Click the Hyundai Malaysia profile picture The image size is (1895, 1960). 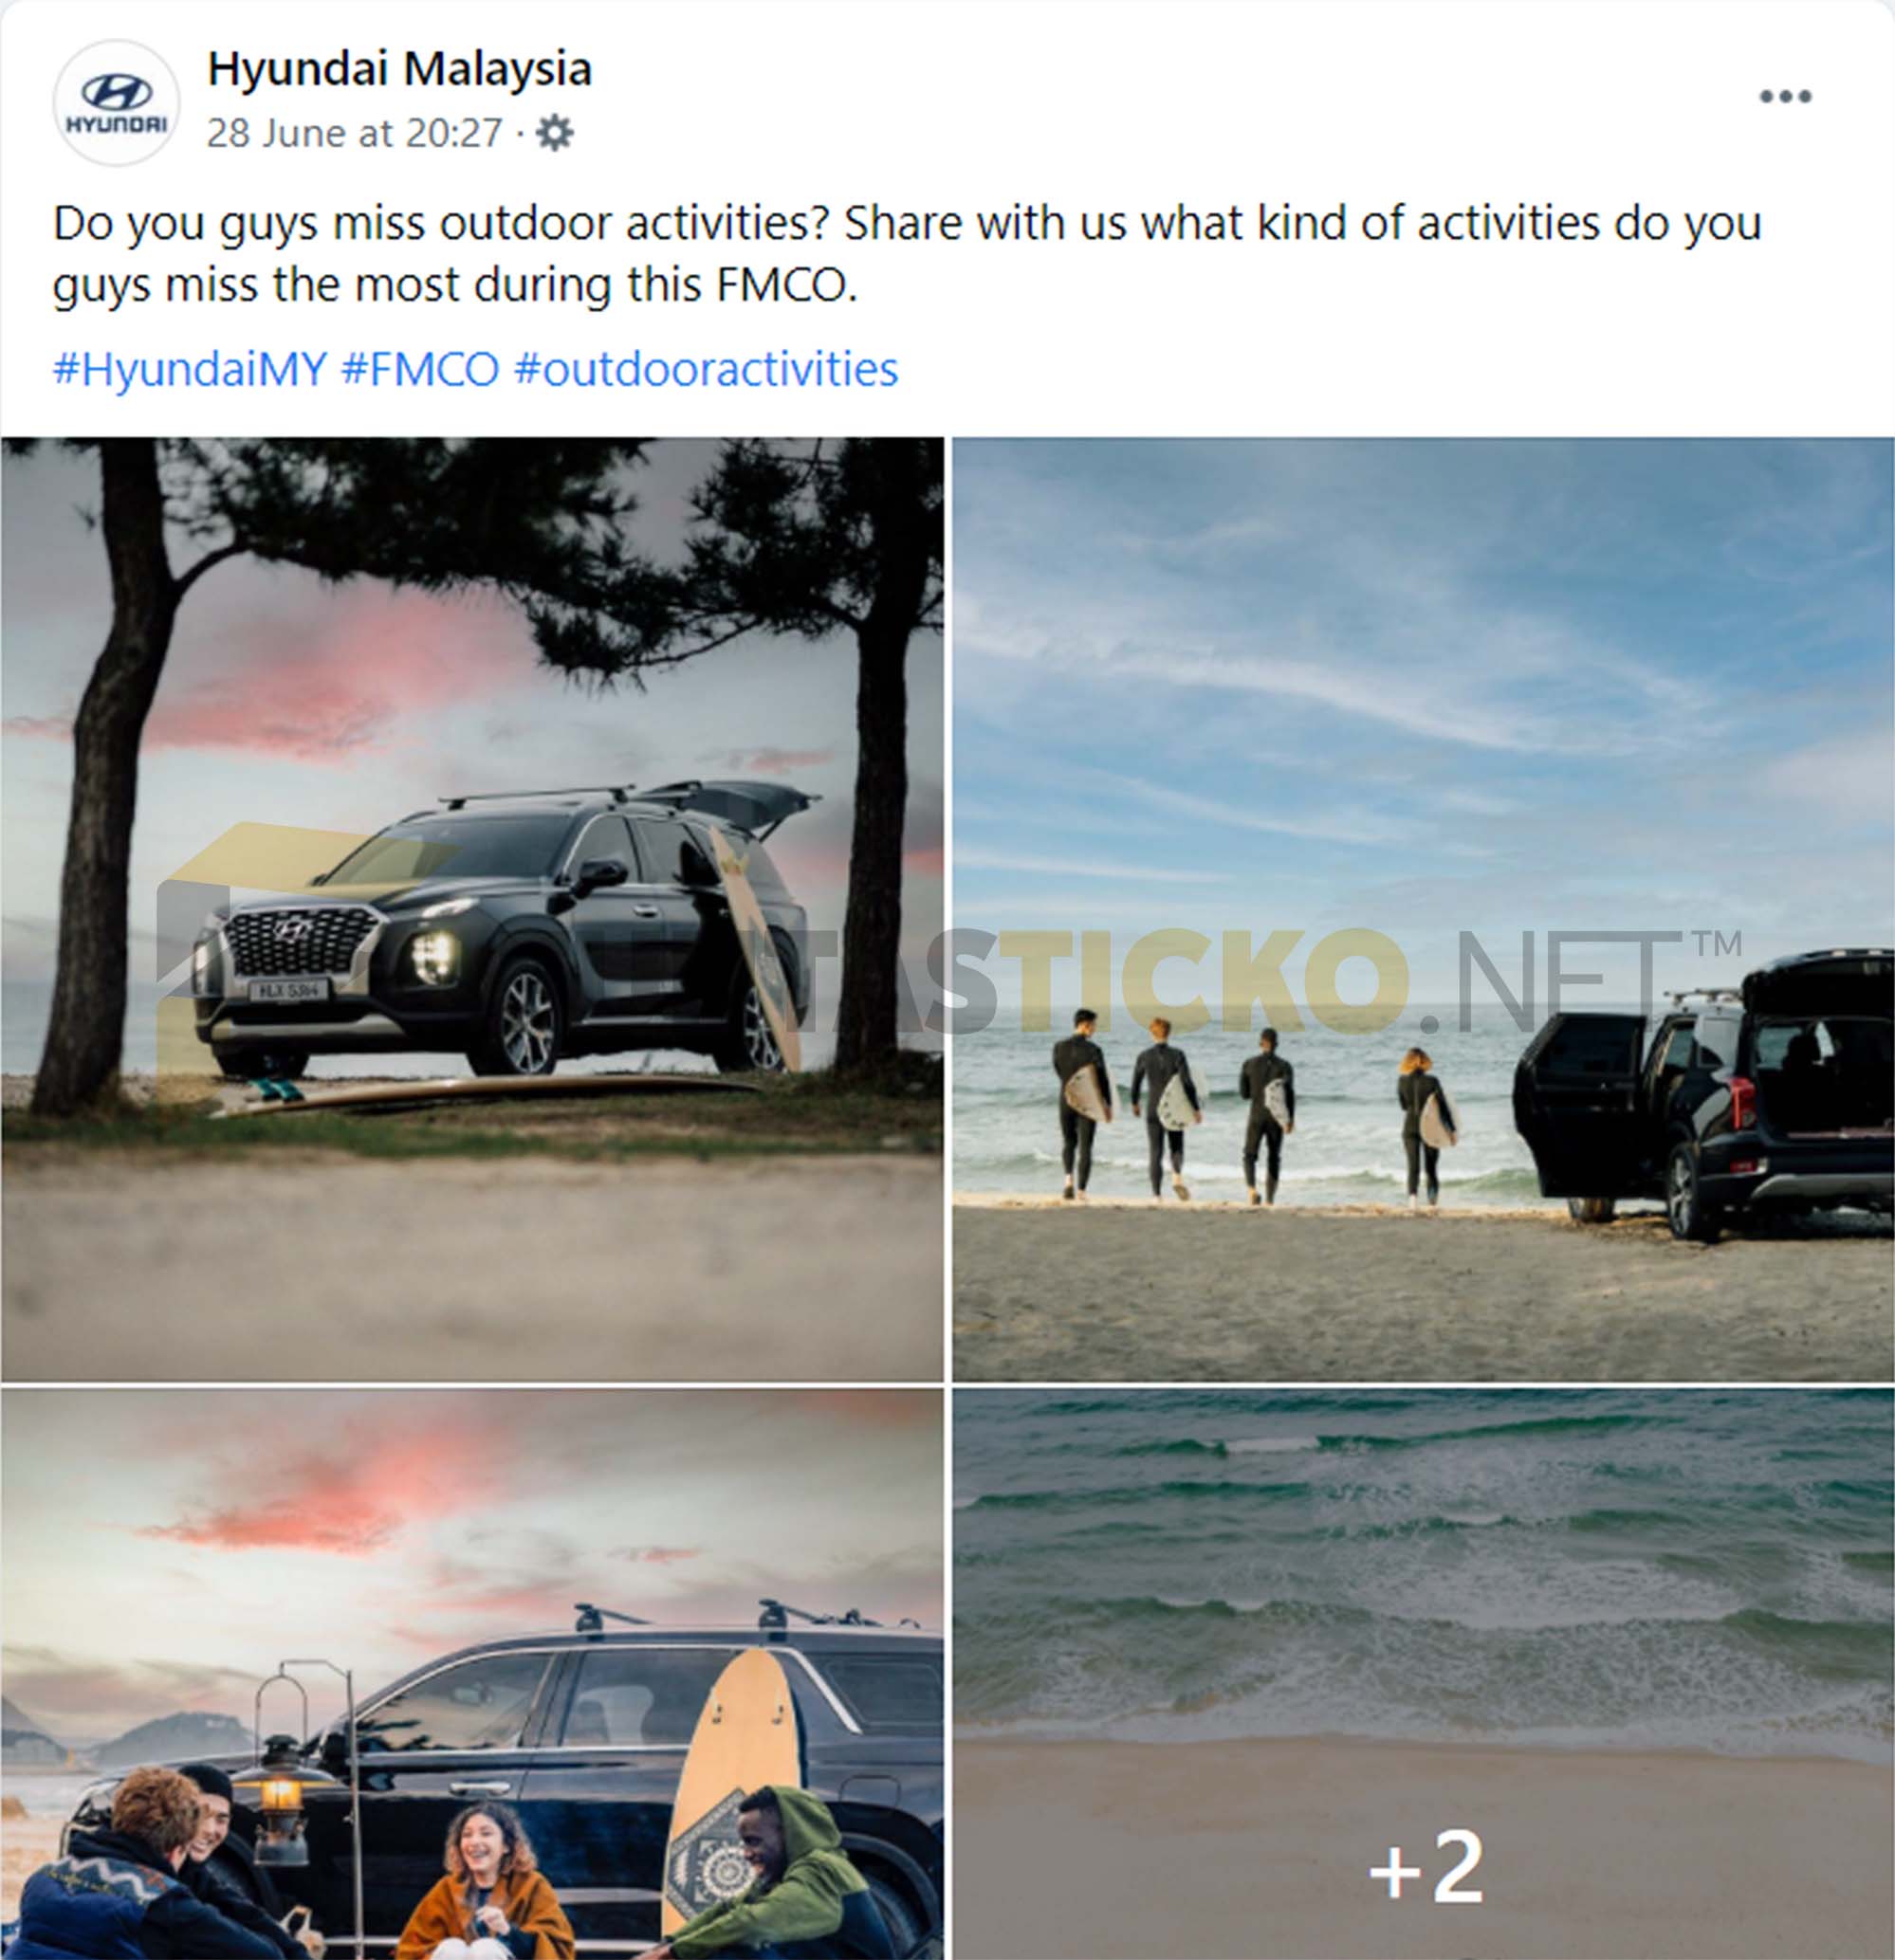coord(116,102)
